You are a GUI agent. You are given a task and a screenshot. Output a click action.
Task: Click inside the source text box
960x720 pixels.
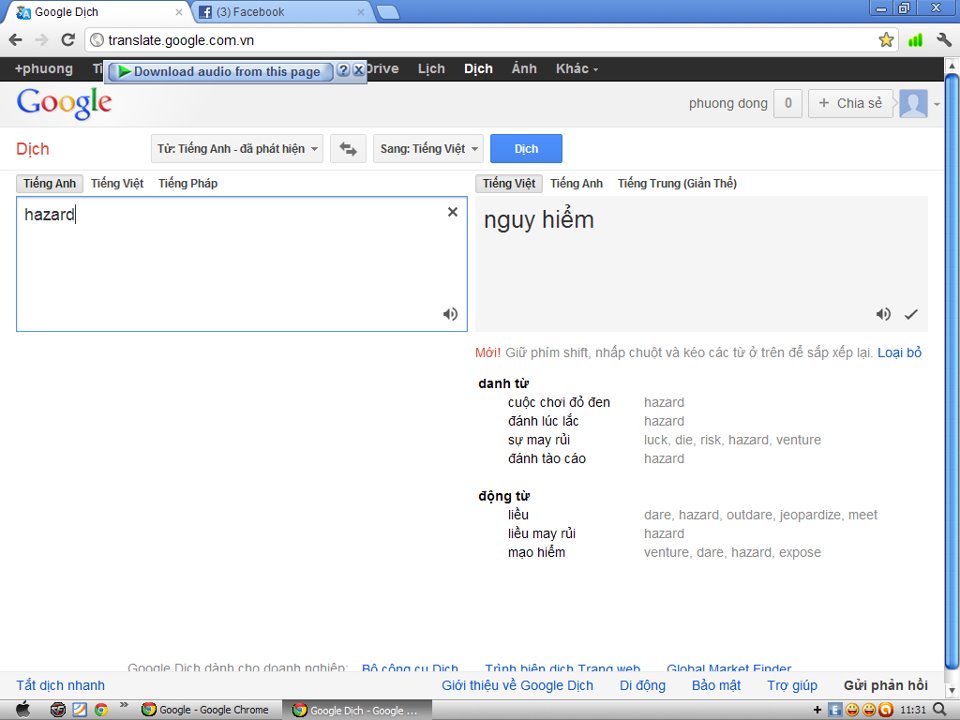tap(242, 264)
